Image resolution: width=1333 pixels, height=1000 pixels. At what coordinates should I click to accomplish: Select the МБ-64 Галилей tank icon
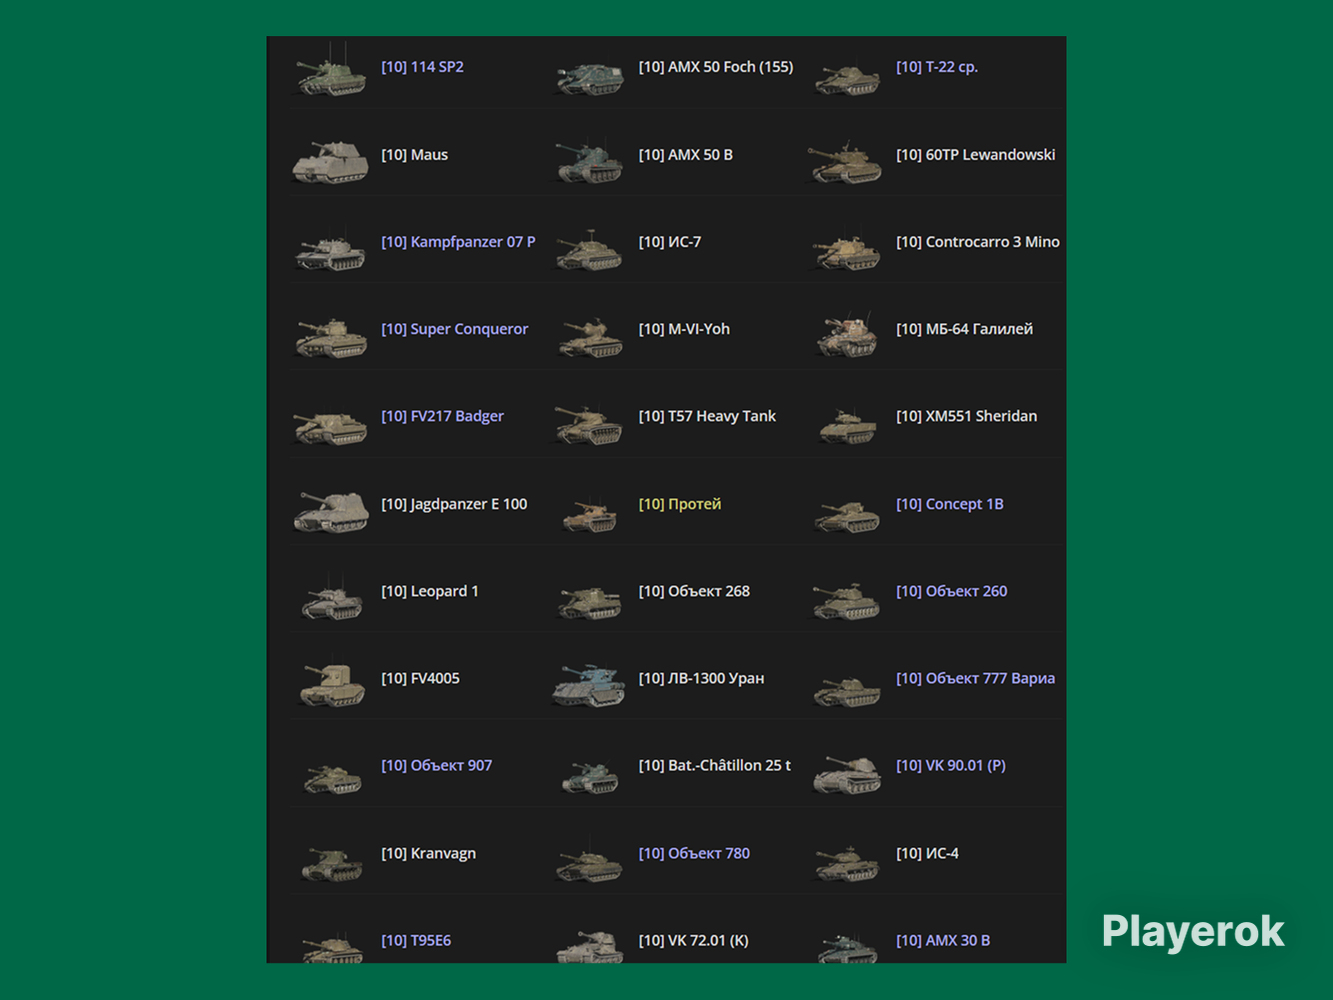pyautogui.click(x=847, y=335)
